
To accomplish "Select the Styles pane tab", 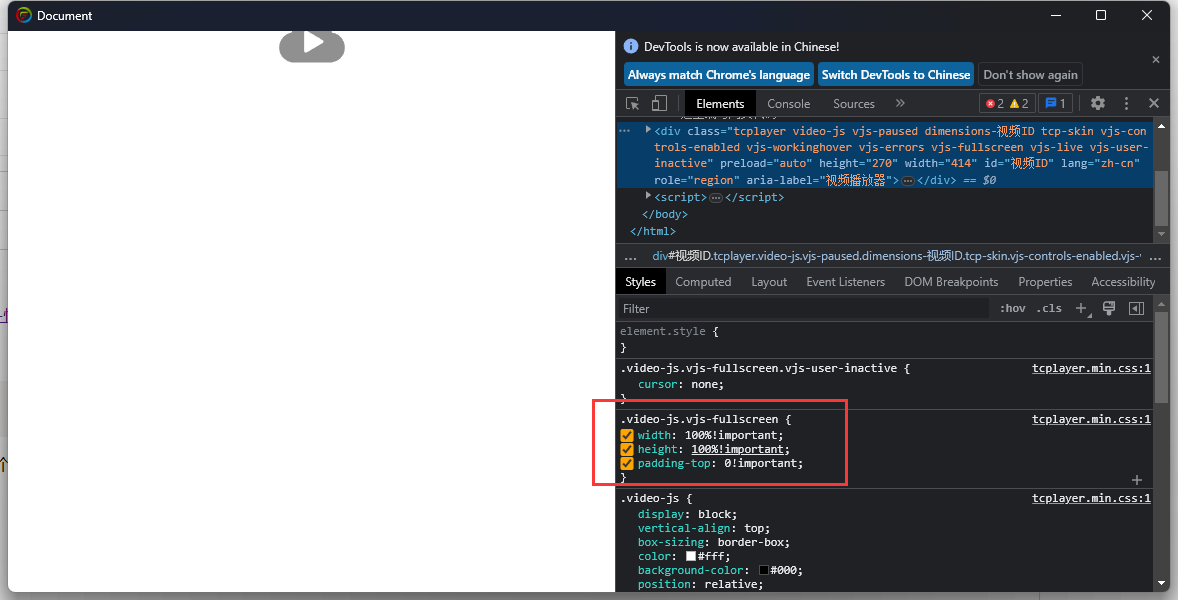I will click(x=640, y=282).
